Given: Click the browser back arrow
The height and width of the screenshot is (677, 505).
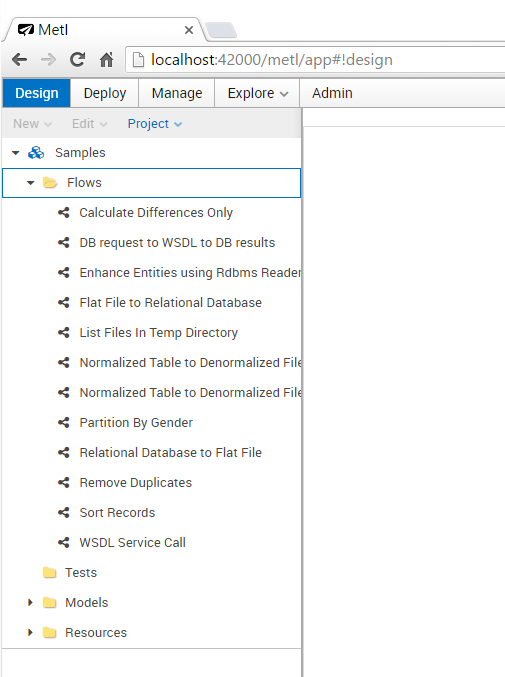Looking at the screenshot, I should (19, 59).
